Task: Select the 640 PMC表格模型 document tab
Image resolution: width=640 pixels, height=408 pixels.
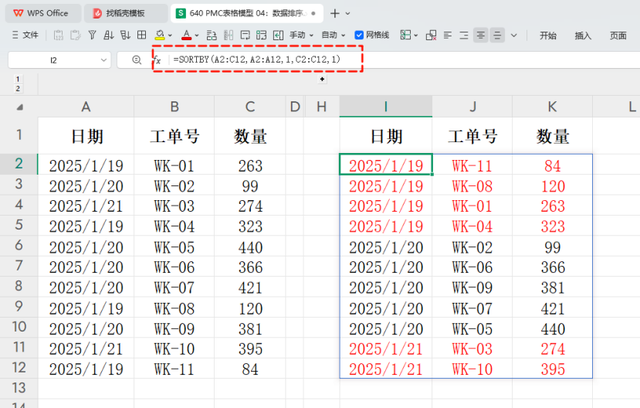Action: click(247, 13)
